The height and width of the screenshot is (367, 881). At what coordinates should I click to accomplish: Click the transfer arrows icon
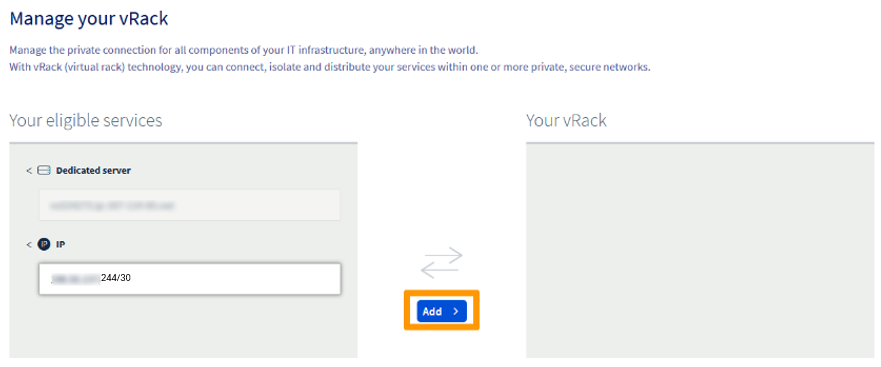442,262
